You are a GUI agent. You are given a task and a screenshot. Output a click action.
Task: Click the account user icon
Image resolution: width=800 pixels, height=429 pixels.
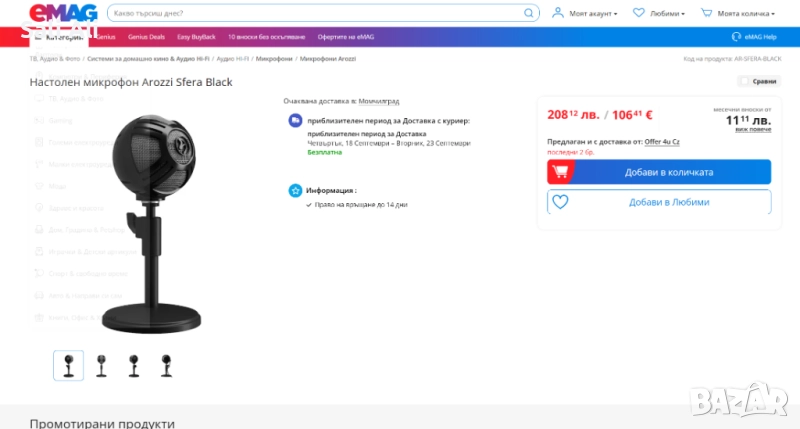pos(558,14)
